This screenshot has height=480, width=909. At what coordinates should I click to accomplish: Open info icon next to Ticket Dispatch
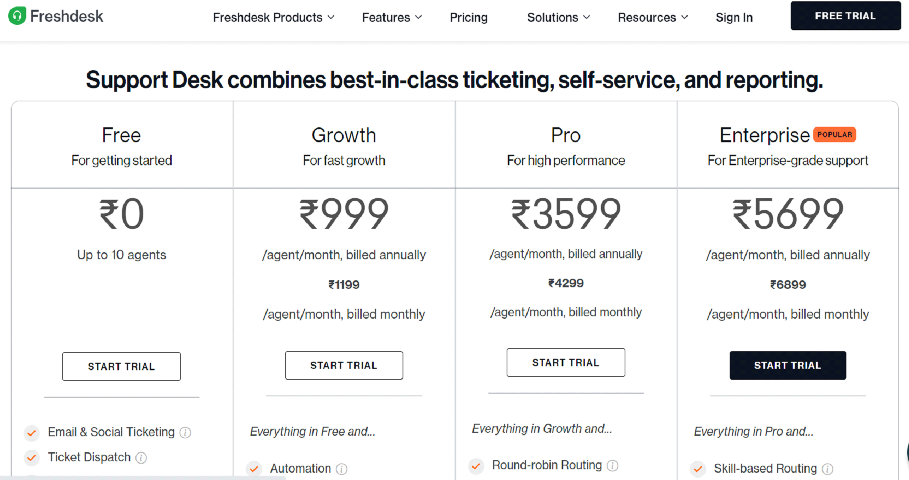coord(141,458)
